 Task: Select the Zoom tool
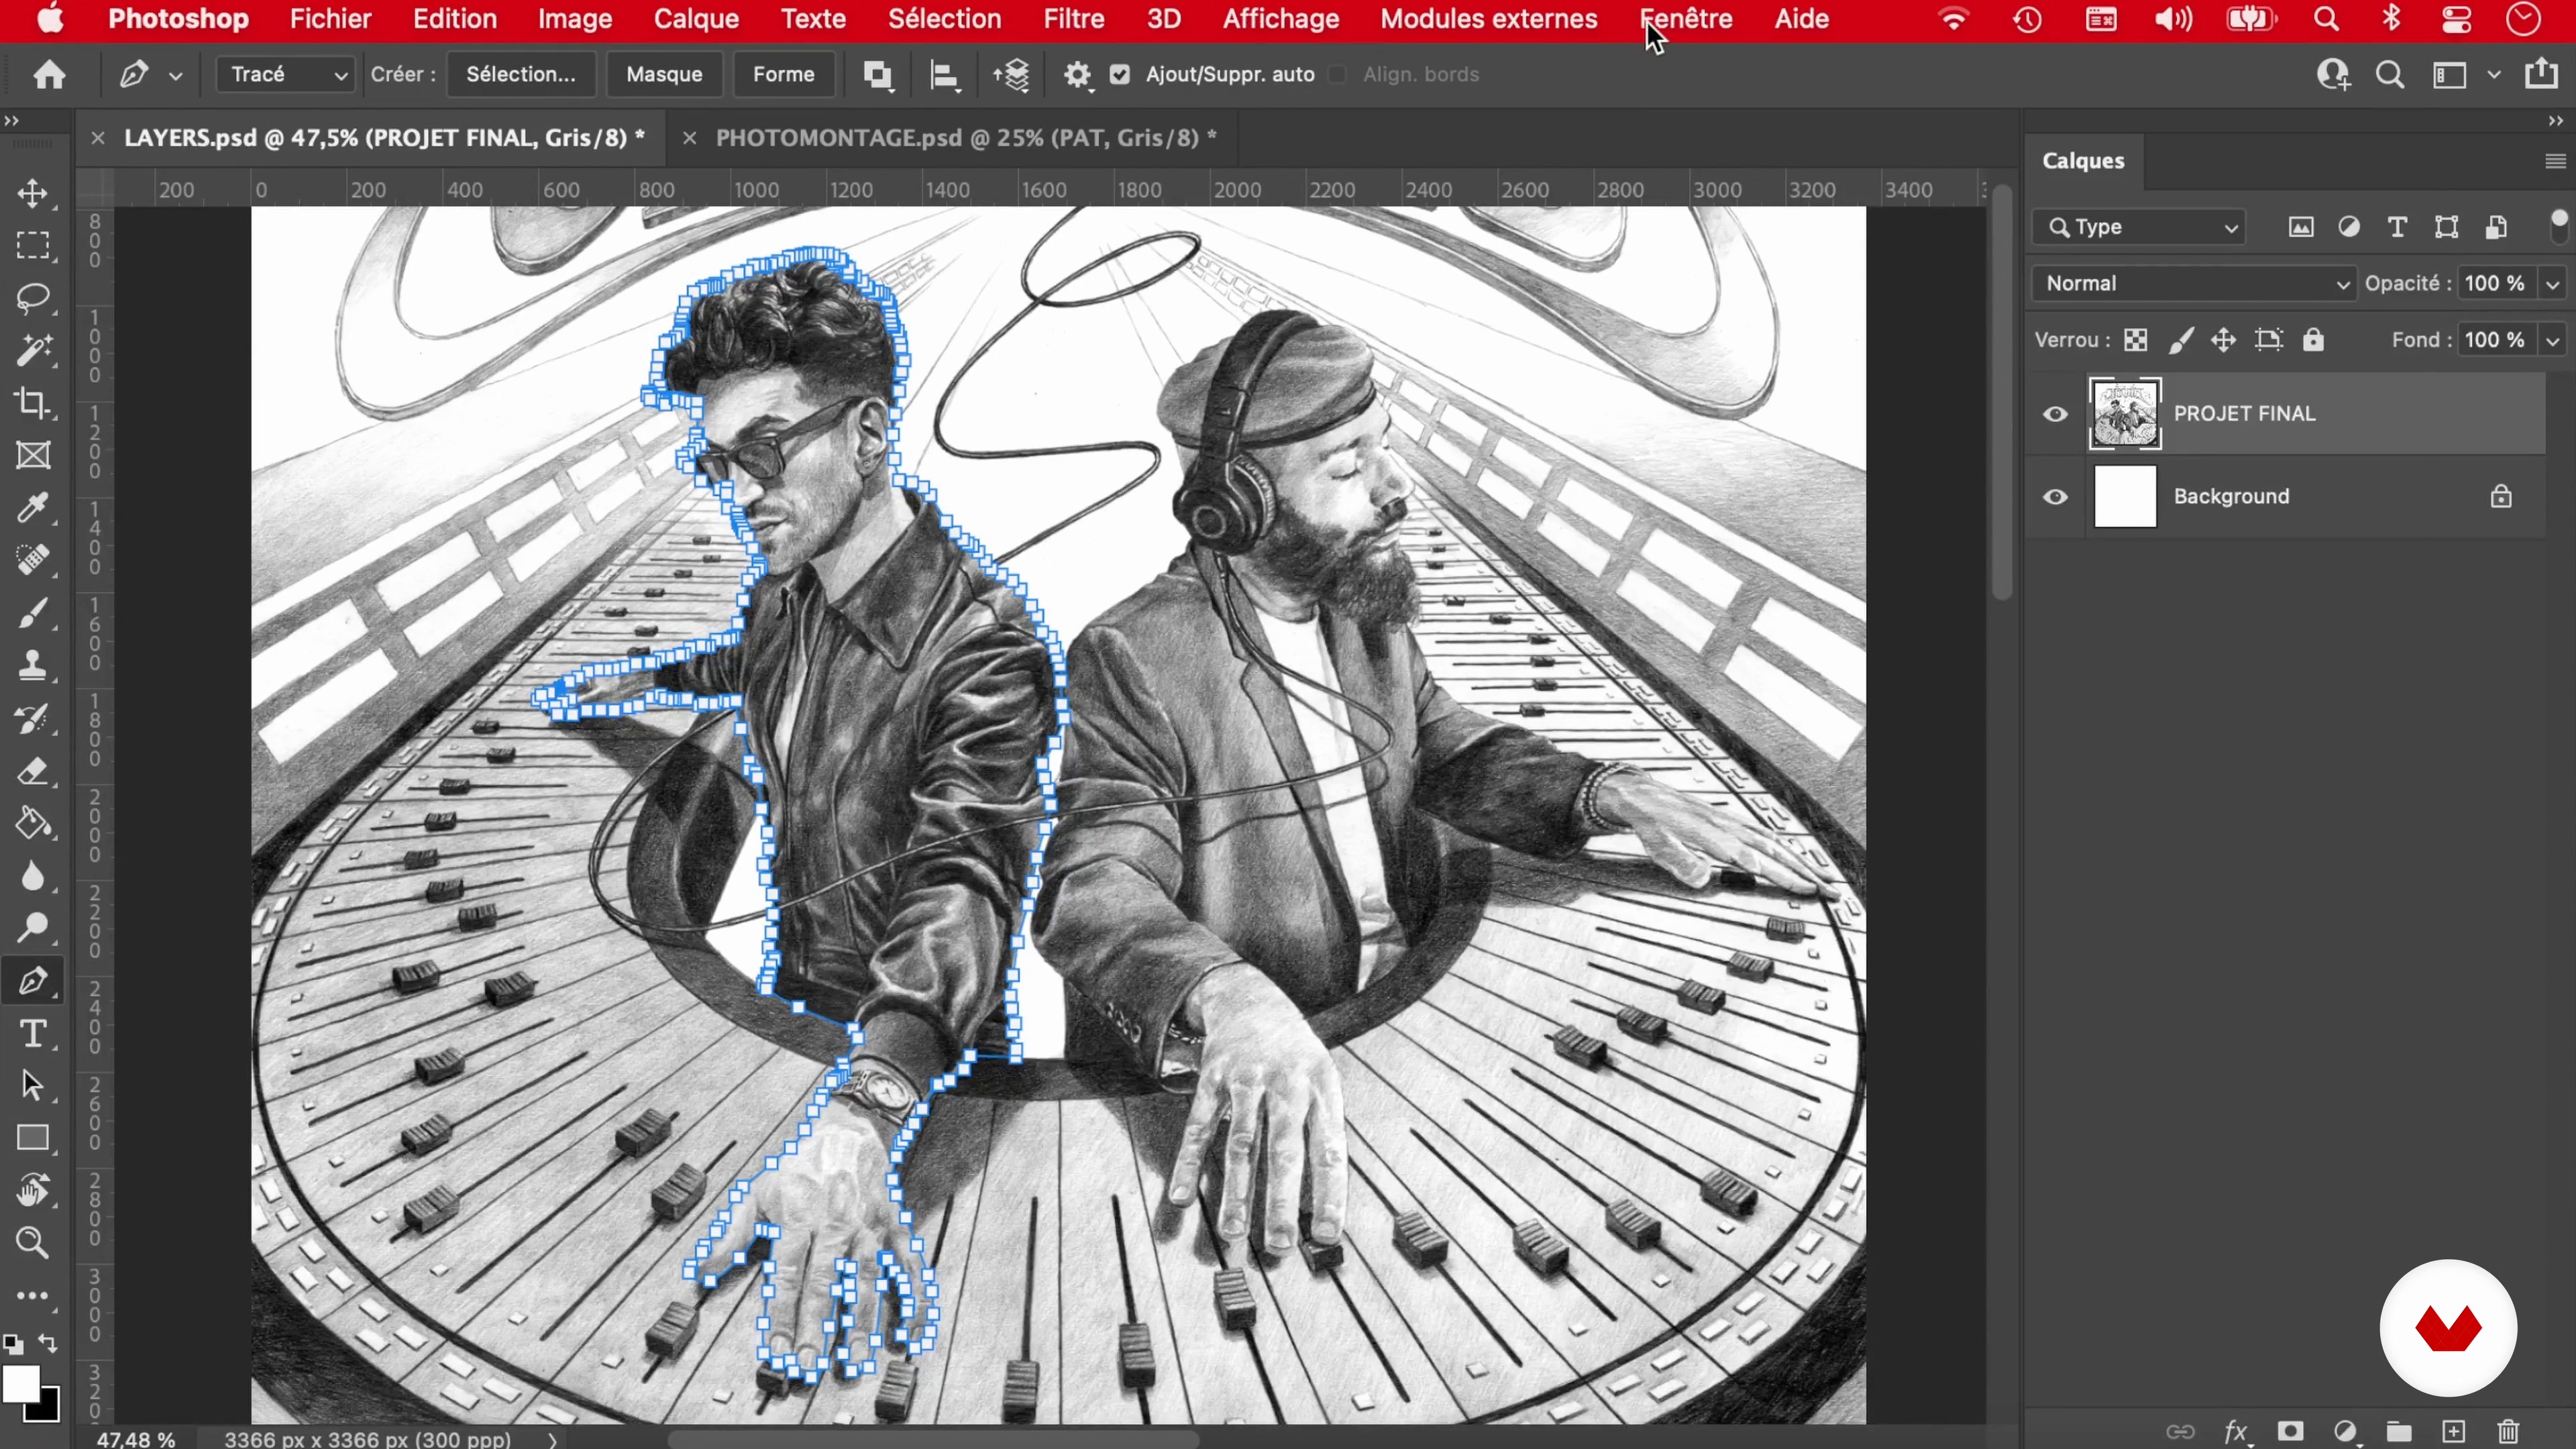point(33,1243)
